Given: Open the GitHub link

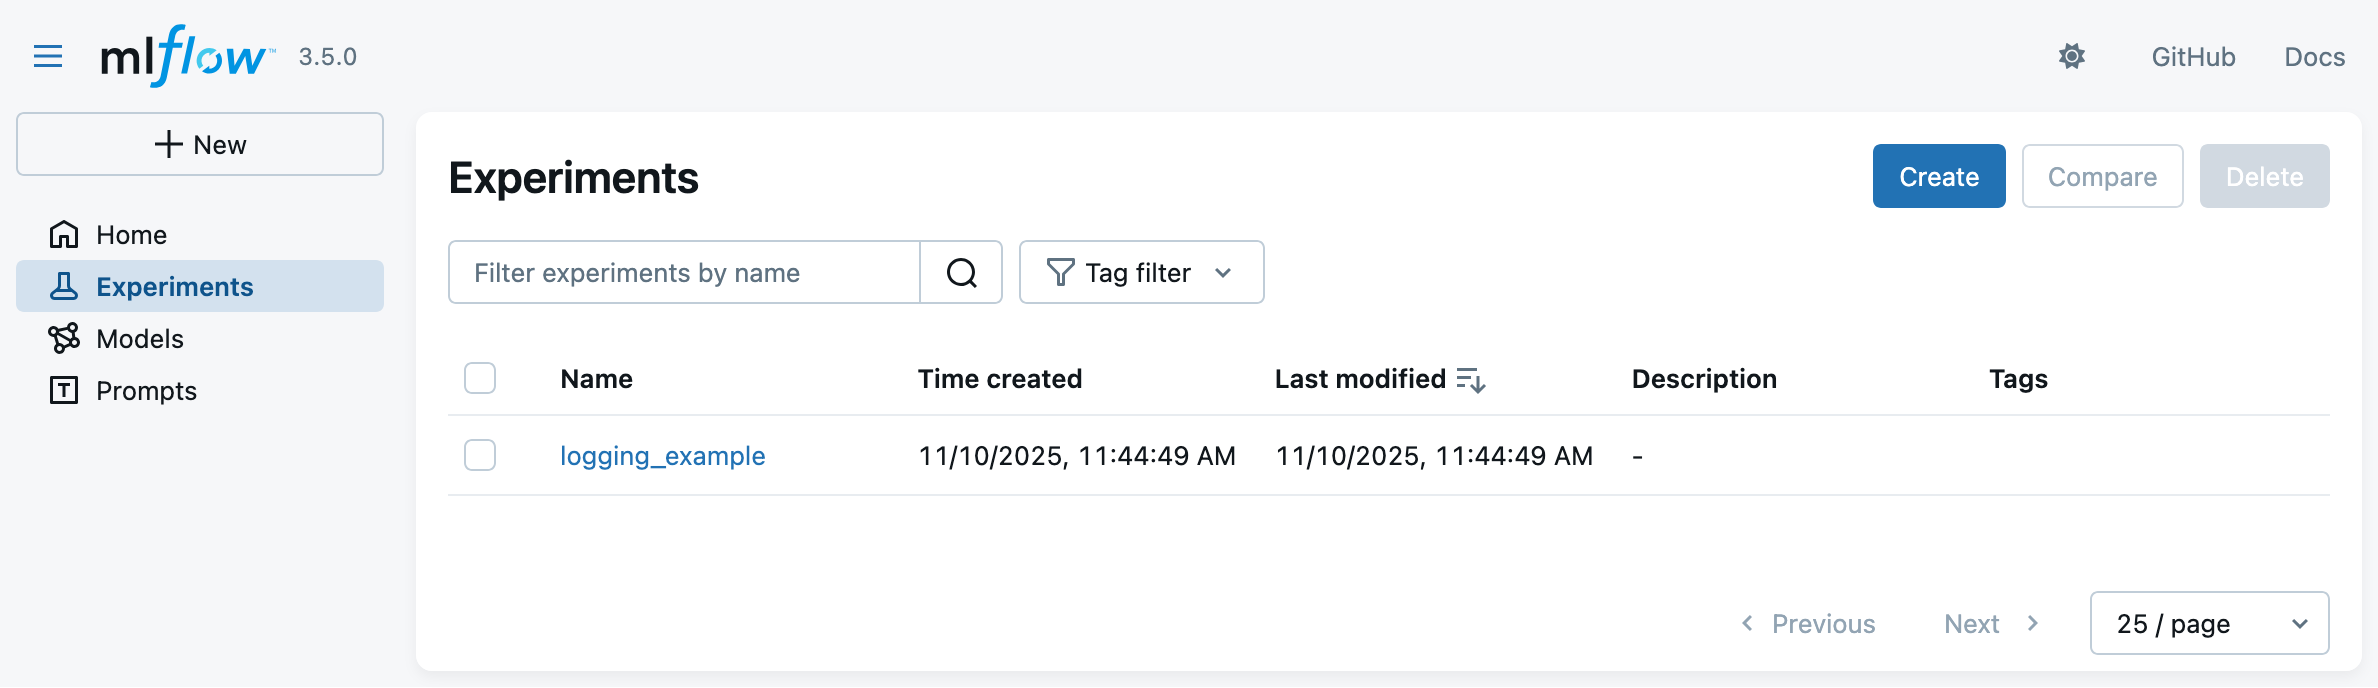Looking at the screenshot, I should click(2193, 57).
